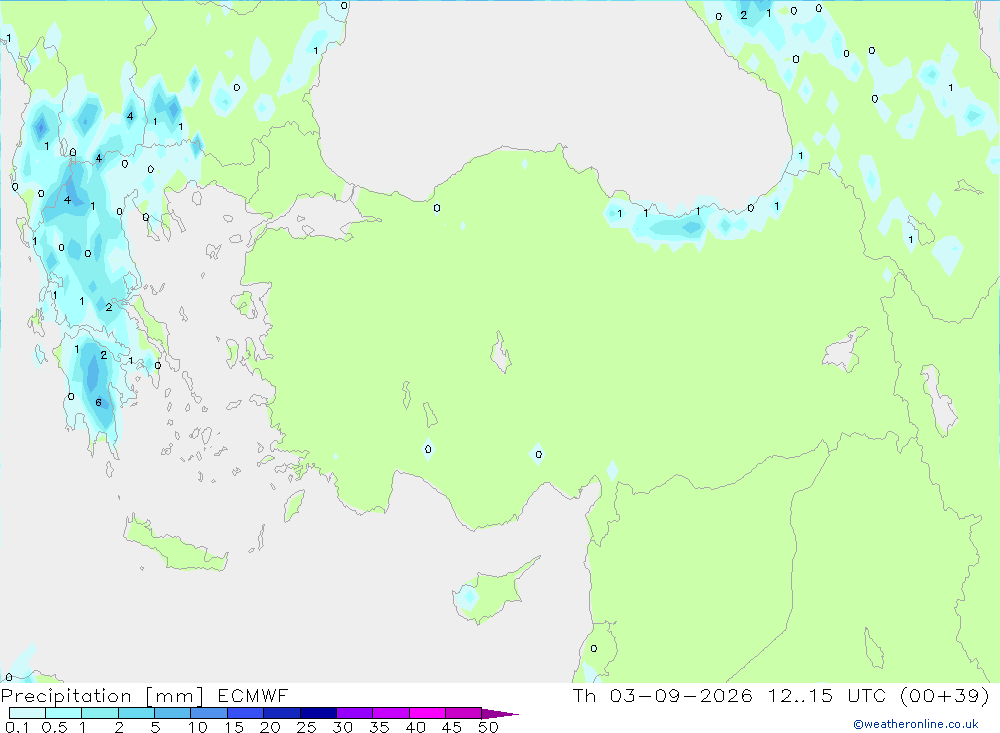Screen dimensions: 1000x733
Task: Click the Th 03-09-2026 date label
Action: 663,695
